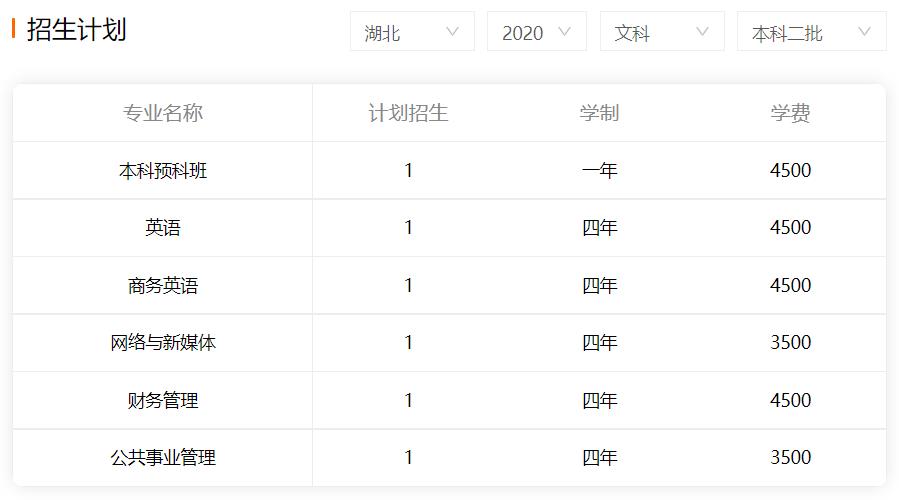The height and width of the screenshot is (500, 899).
Task: Open the 湖北 province dropdown
Action: 412,32
